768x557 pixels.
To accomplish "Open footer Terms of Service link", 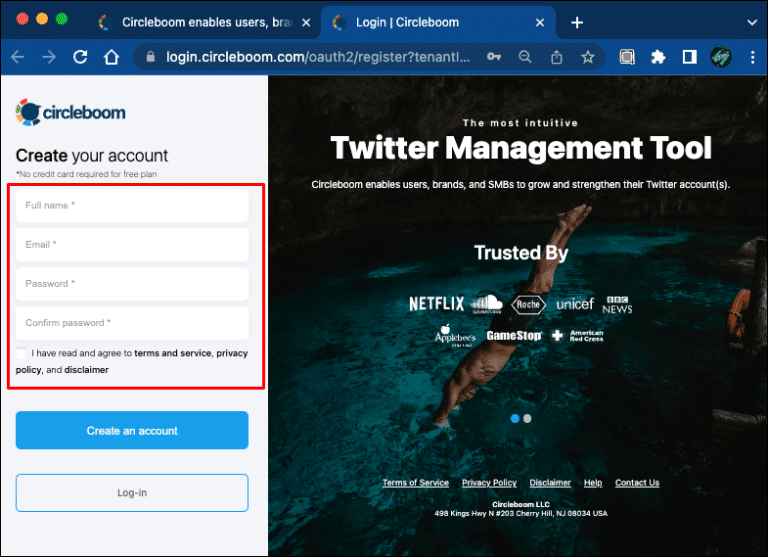I will pos(415,483).
